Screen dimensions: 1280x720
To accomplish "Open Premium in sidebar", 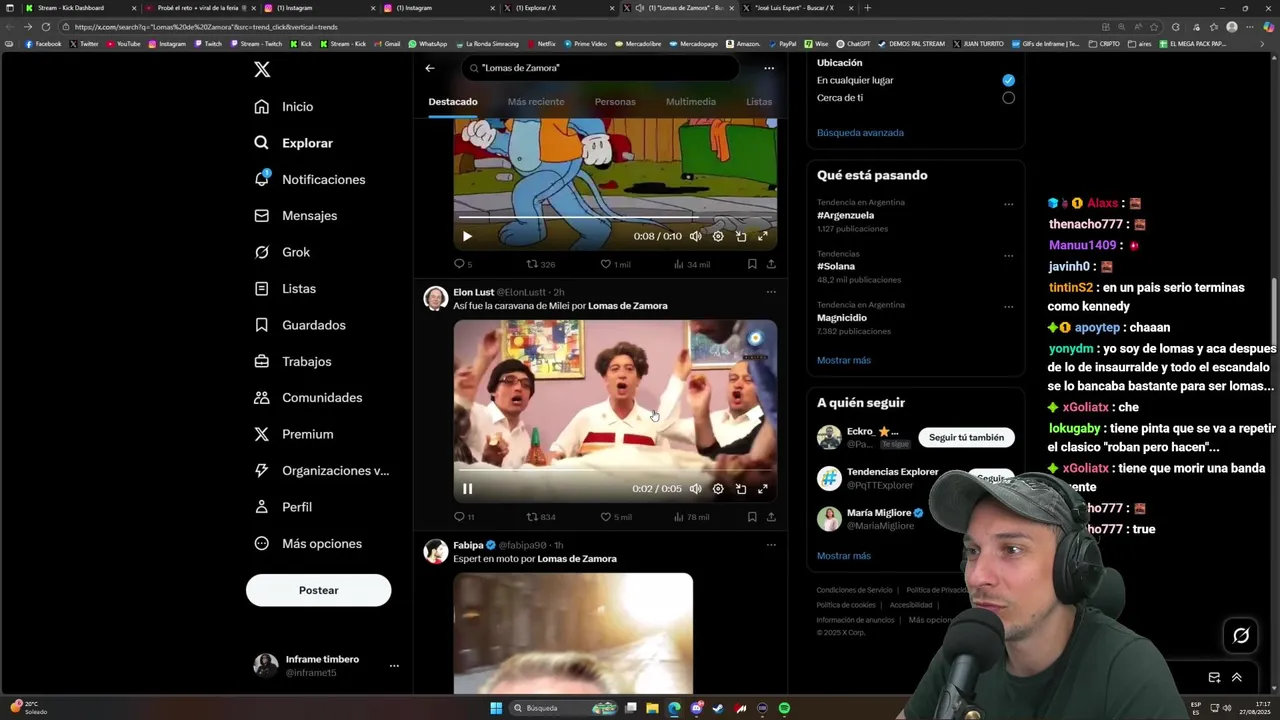I will point(294,434).
